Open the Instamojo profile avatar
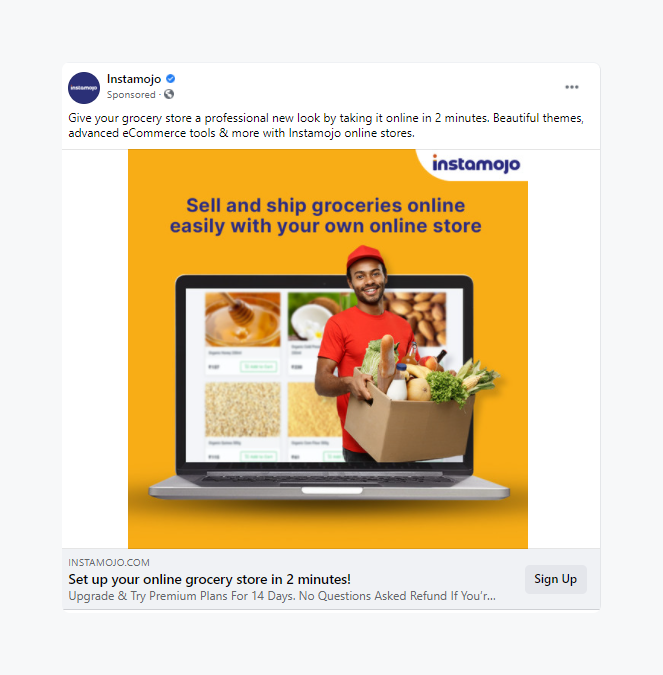The width and height of the screenshot is (663, 675). click(x=84, y=88)
